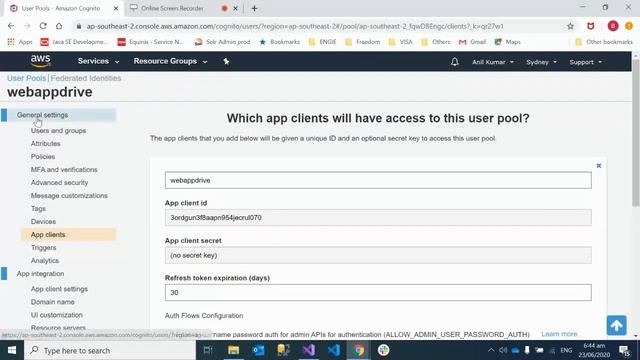640x360 pixels.
Task: Open Outlook from the taskbar
Action: pyautogui.click(x=258, y=350)
